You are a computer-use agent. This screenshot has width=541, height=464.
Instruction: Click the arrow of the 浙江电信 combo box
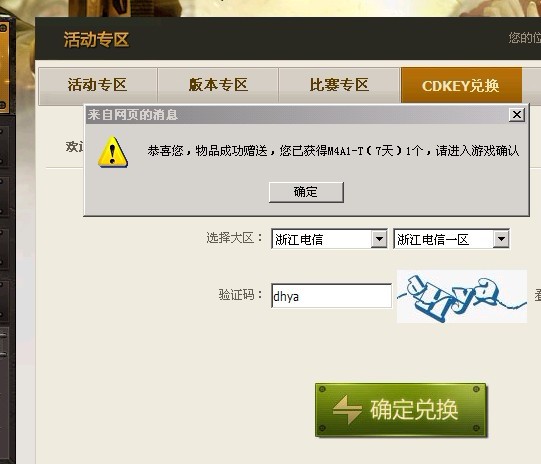379,239
